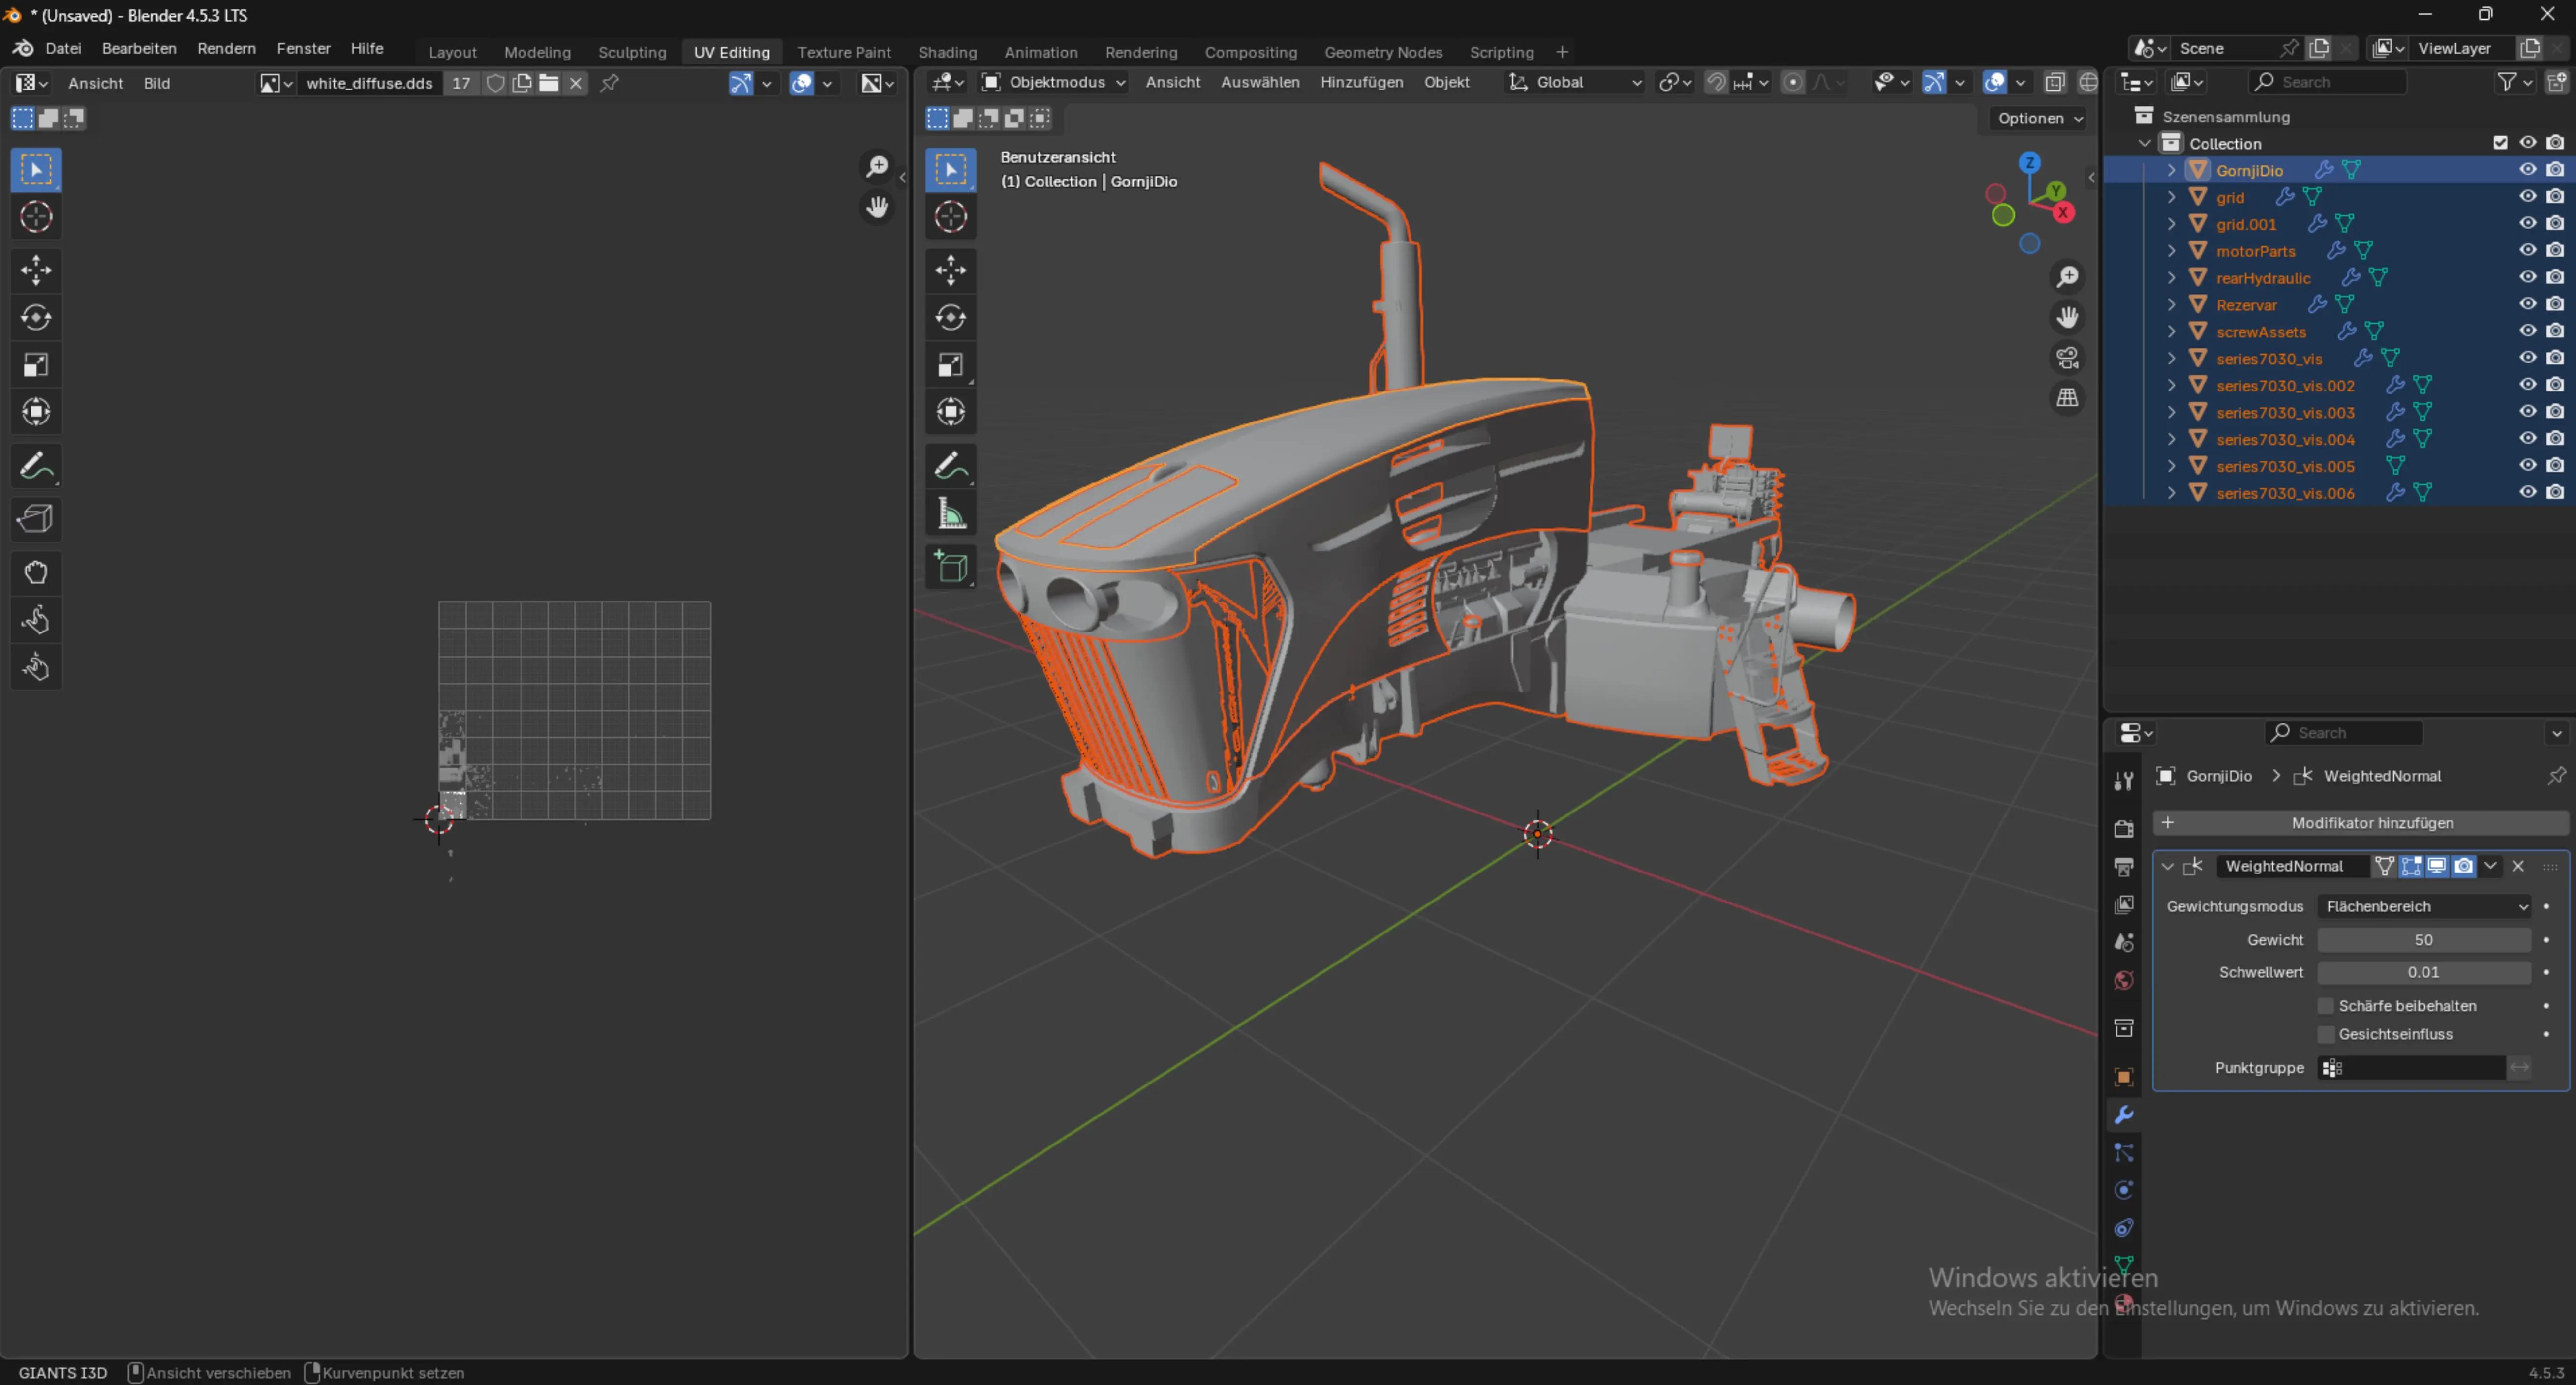The image size is (2576, 1385).
Task: Pin the white_diffuse.dds image in the UV editor
Action: (609, 83)
